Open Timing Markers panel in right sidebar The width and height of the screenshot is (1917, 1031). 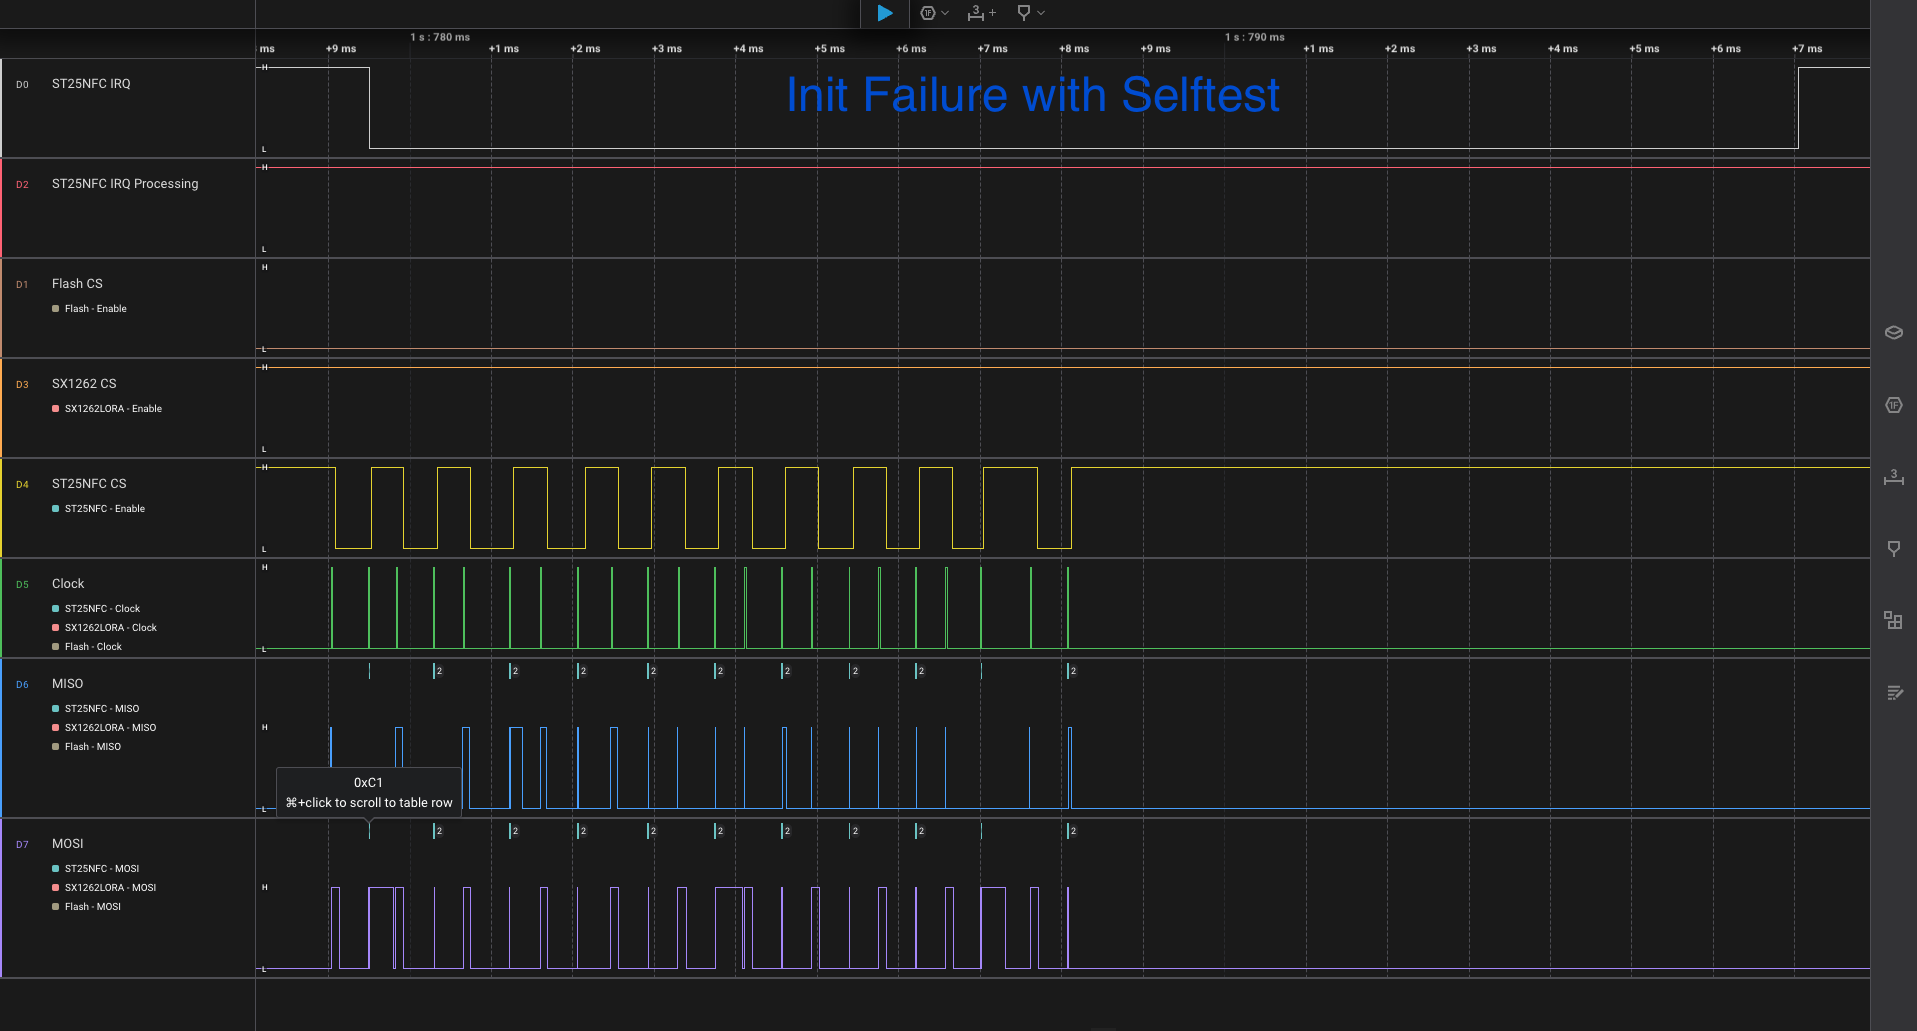pyautogui.click(x=1893, y=477)
